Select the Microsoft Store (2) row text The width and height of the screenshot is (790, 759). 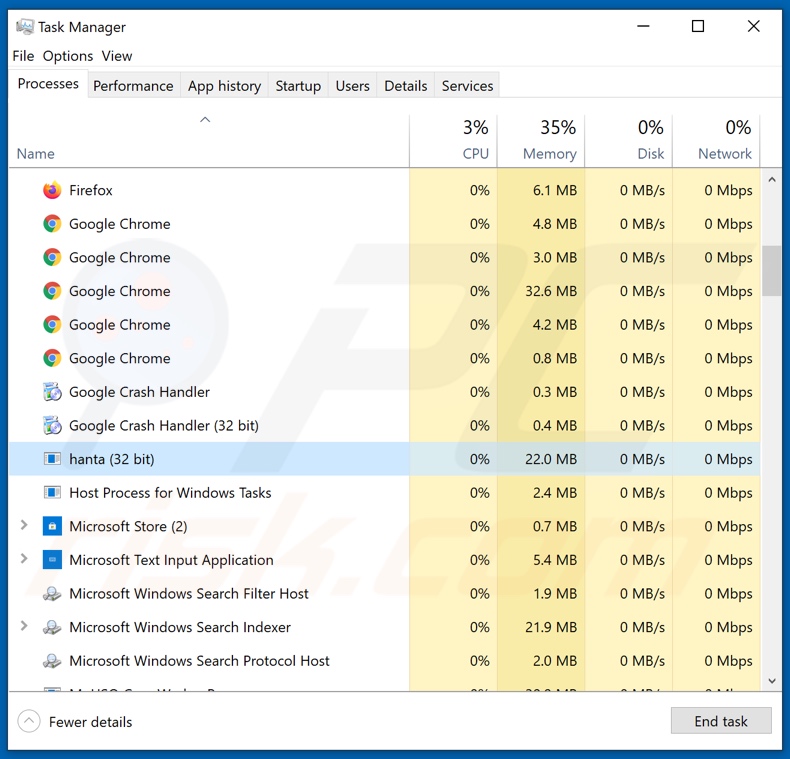(x=128, y=526)
